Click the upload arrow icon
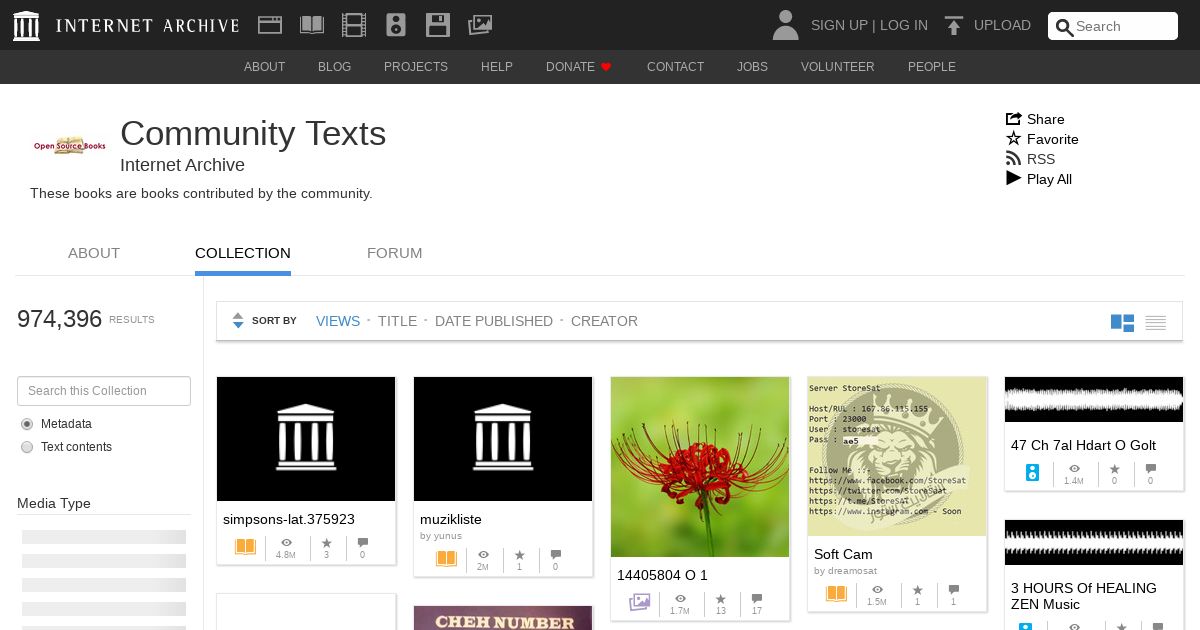This screenshot has height=630, width=1200. click(x=954, y=26)
